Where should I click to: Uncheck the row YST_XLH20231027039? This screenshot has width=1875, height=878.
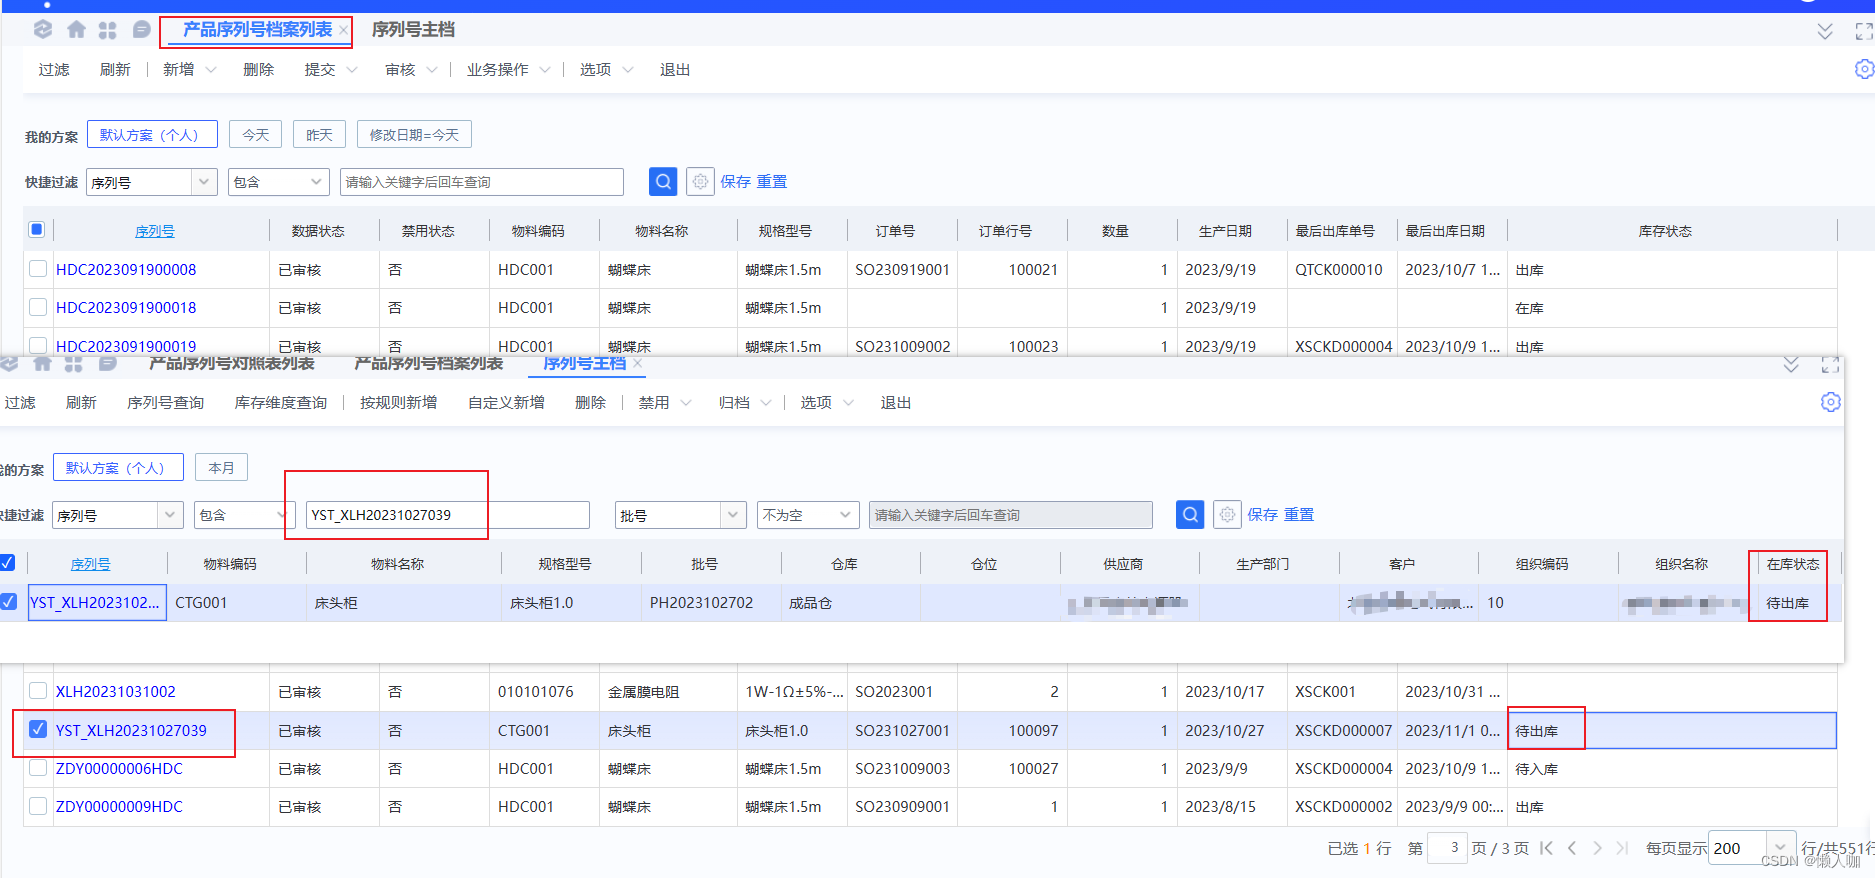(x=38, y=729)
